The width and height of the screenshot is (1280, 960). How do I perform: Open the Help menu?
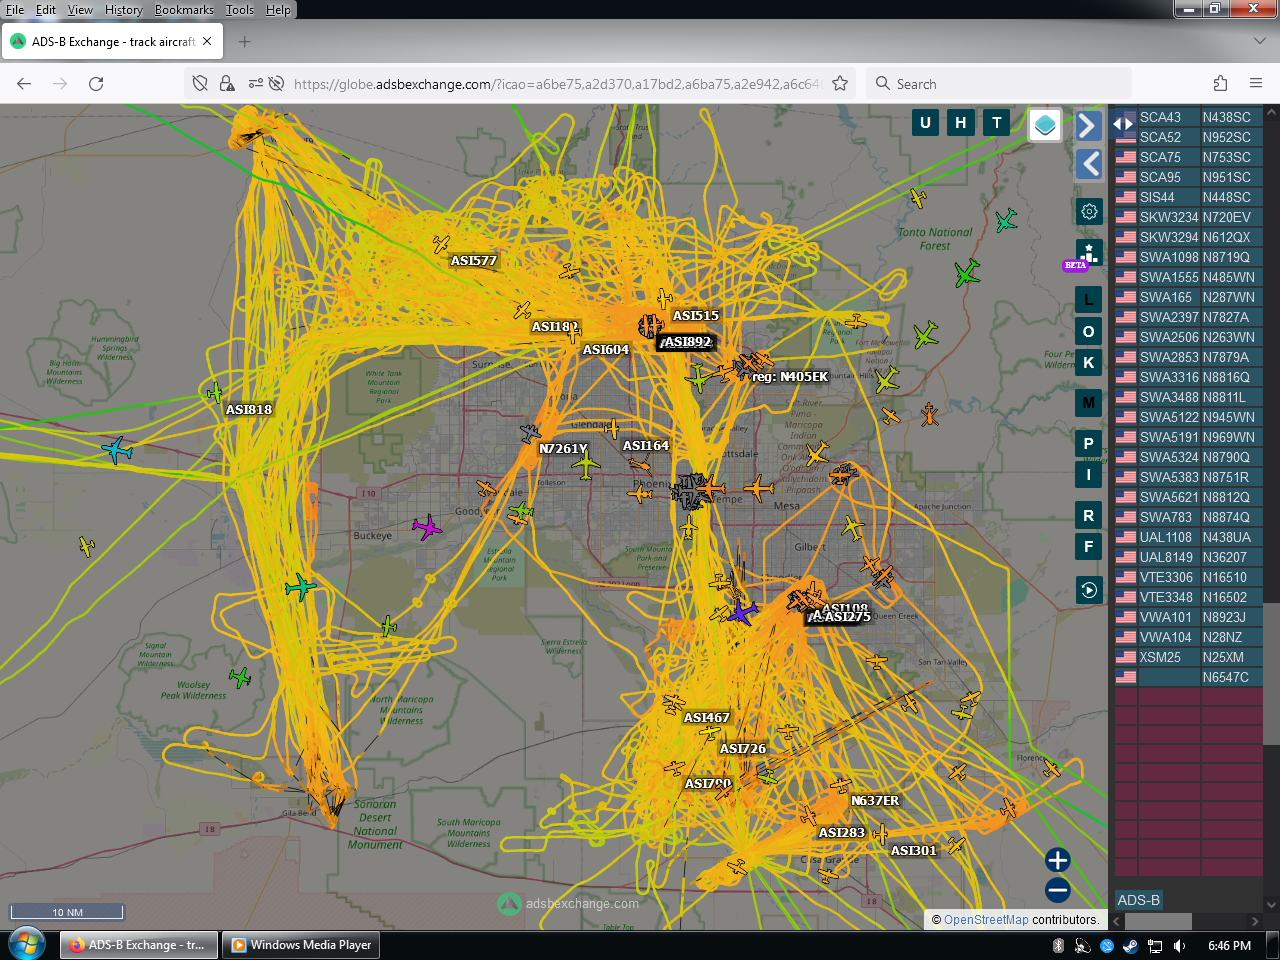click(x=278, y=10)
